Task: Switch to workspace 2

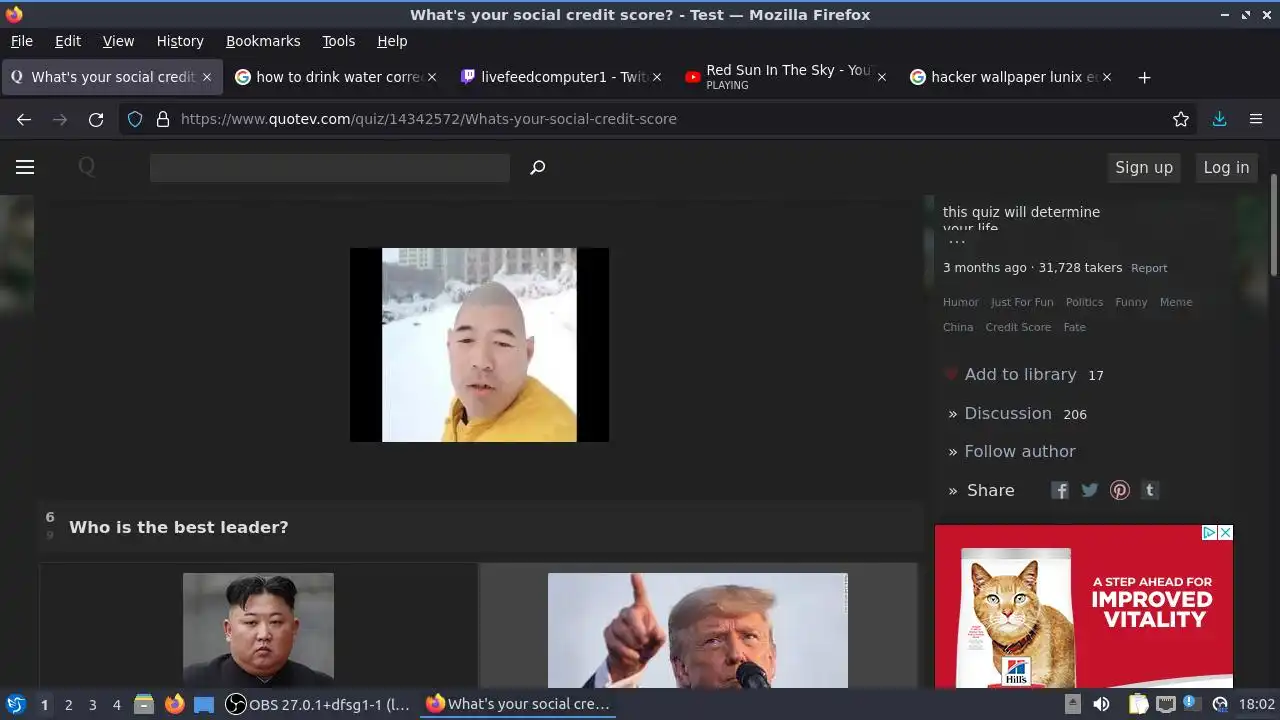Action: point(68,704)
